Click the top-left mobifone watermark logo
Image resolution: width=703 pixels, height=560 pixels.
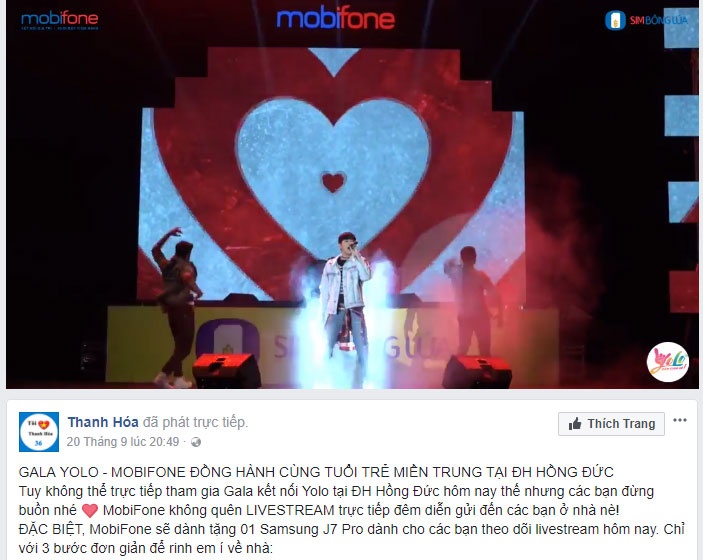pos(60,20)
